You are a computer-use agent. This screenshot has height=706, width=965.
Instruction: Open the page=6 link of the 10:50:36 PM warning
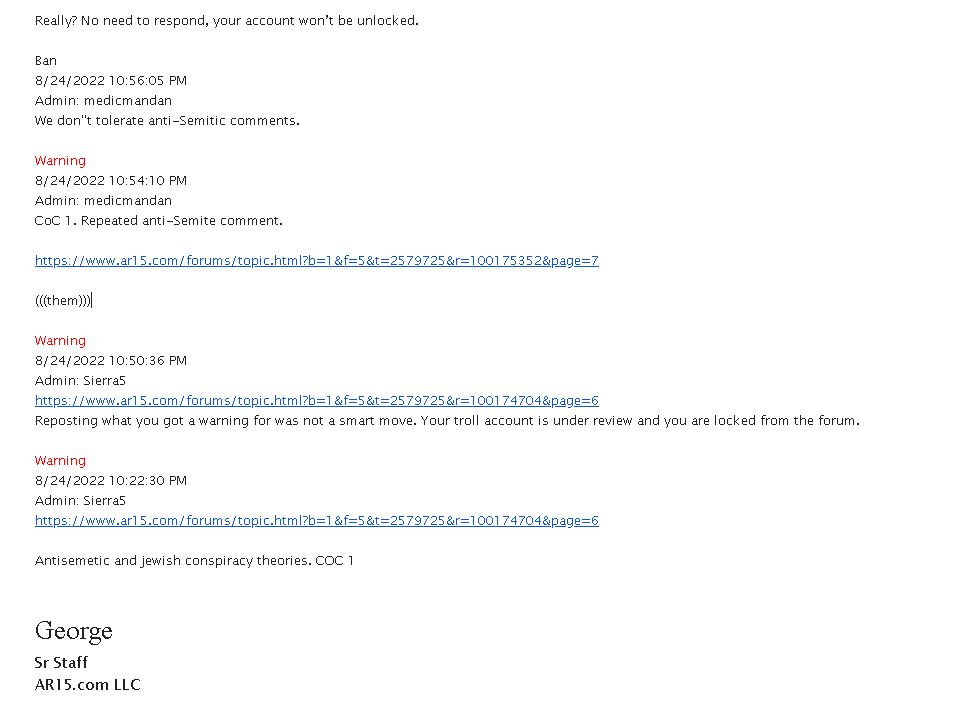pyautogui.click(x=316, y=400)
